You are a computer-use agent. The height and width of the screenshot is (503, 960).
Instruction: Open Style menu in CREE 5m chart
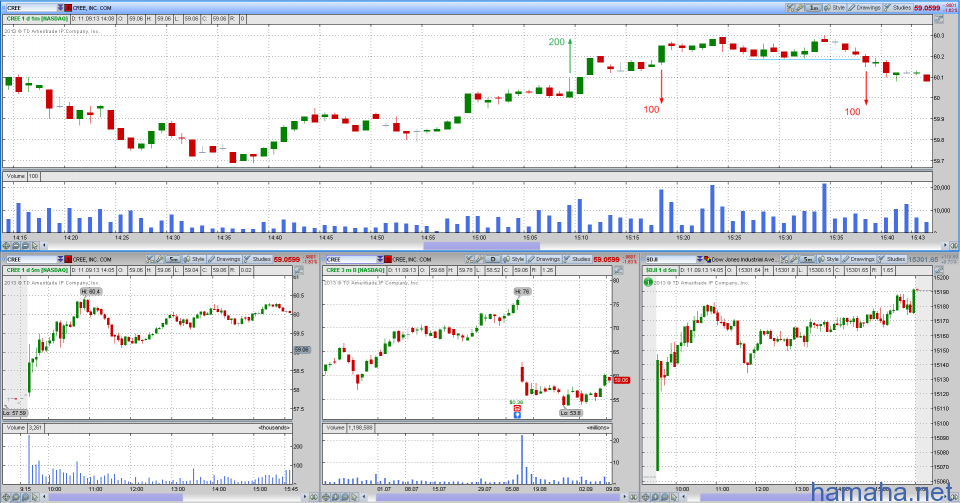click(x=195, y=259)
